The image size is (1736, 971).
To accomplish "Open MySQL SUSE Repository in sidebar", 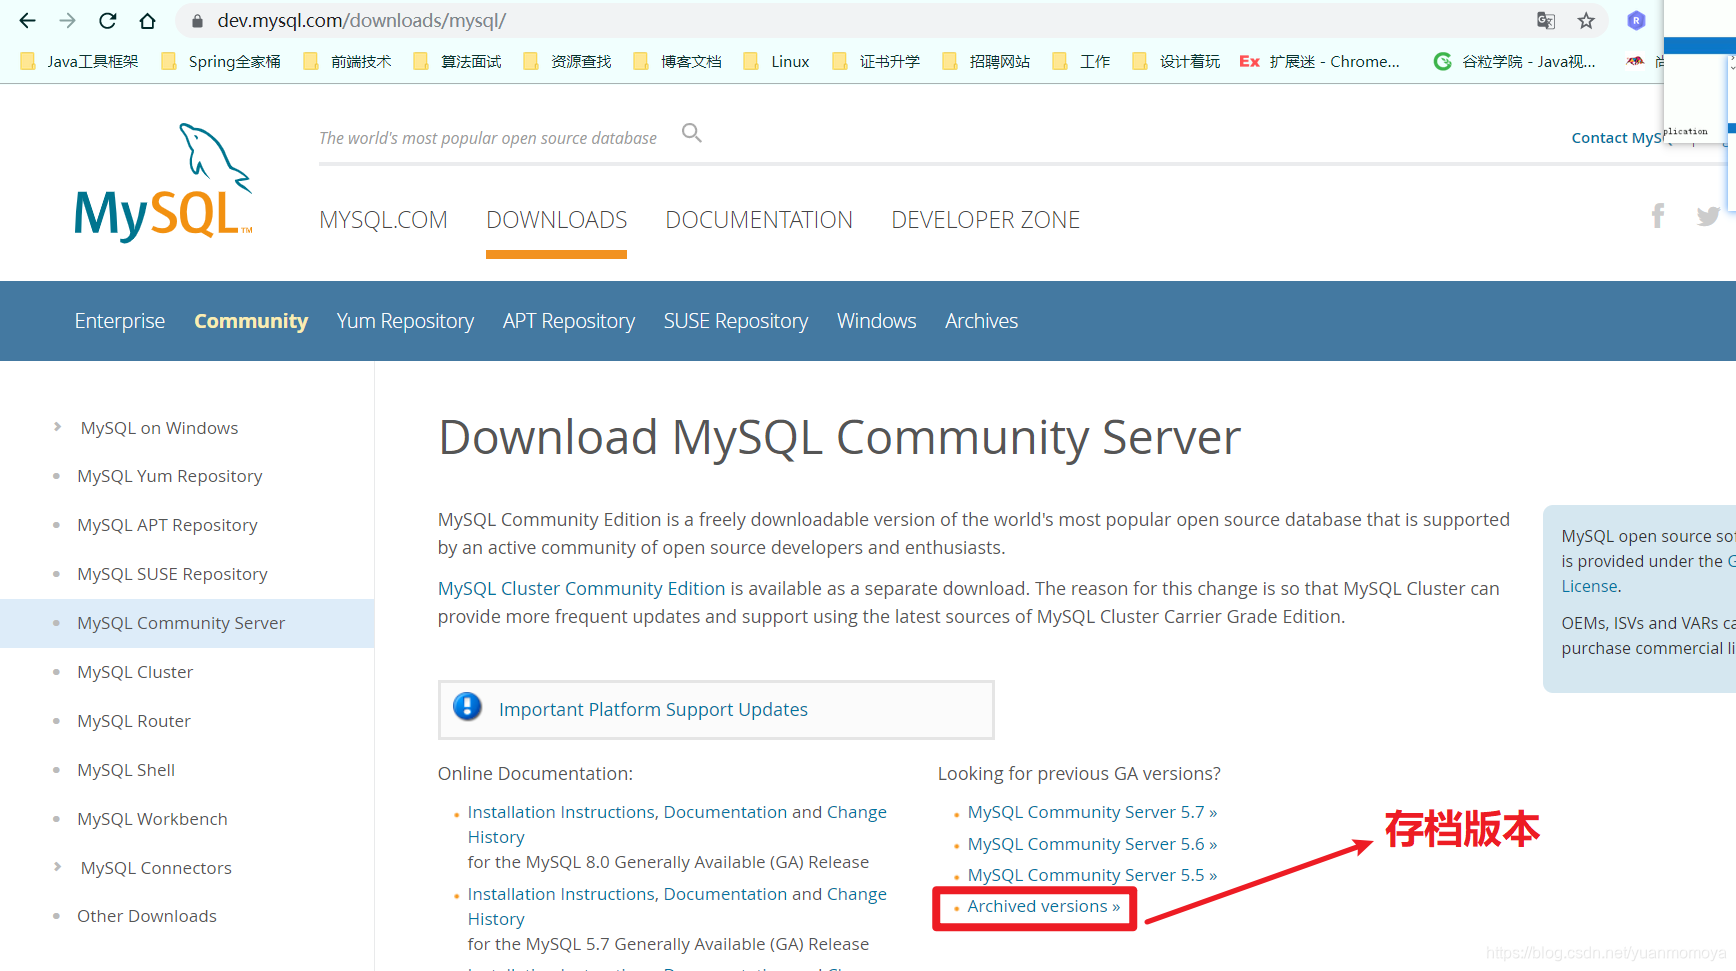I will [x=172, y=574].
